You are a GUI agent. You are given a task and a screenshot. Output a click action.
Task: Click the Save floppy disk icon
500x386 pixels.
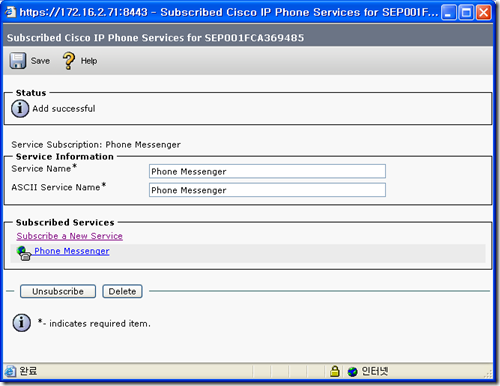point(17,61)
